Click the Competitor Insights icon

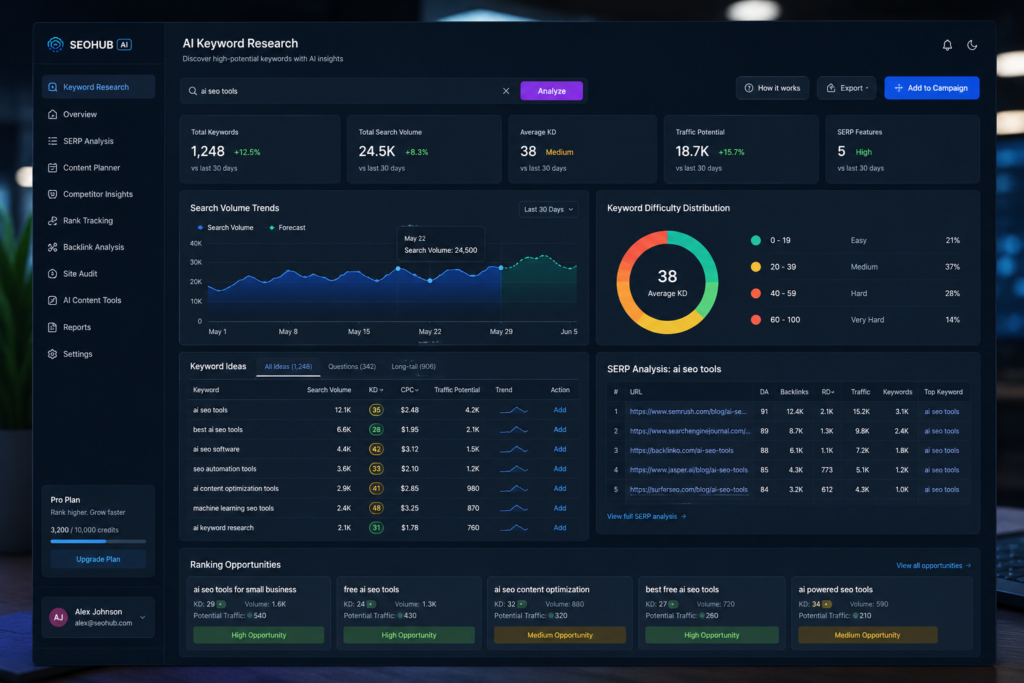point(52,194)
